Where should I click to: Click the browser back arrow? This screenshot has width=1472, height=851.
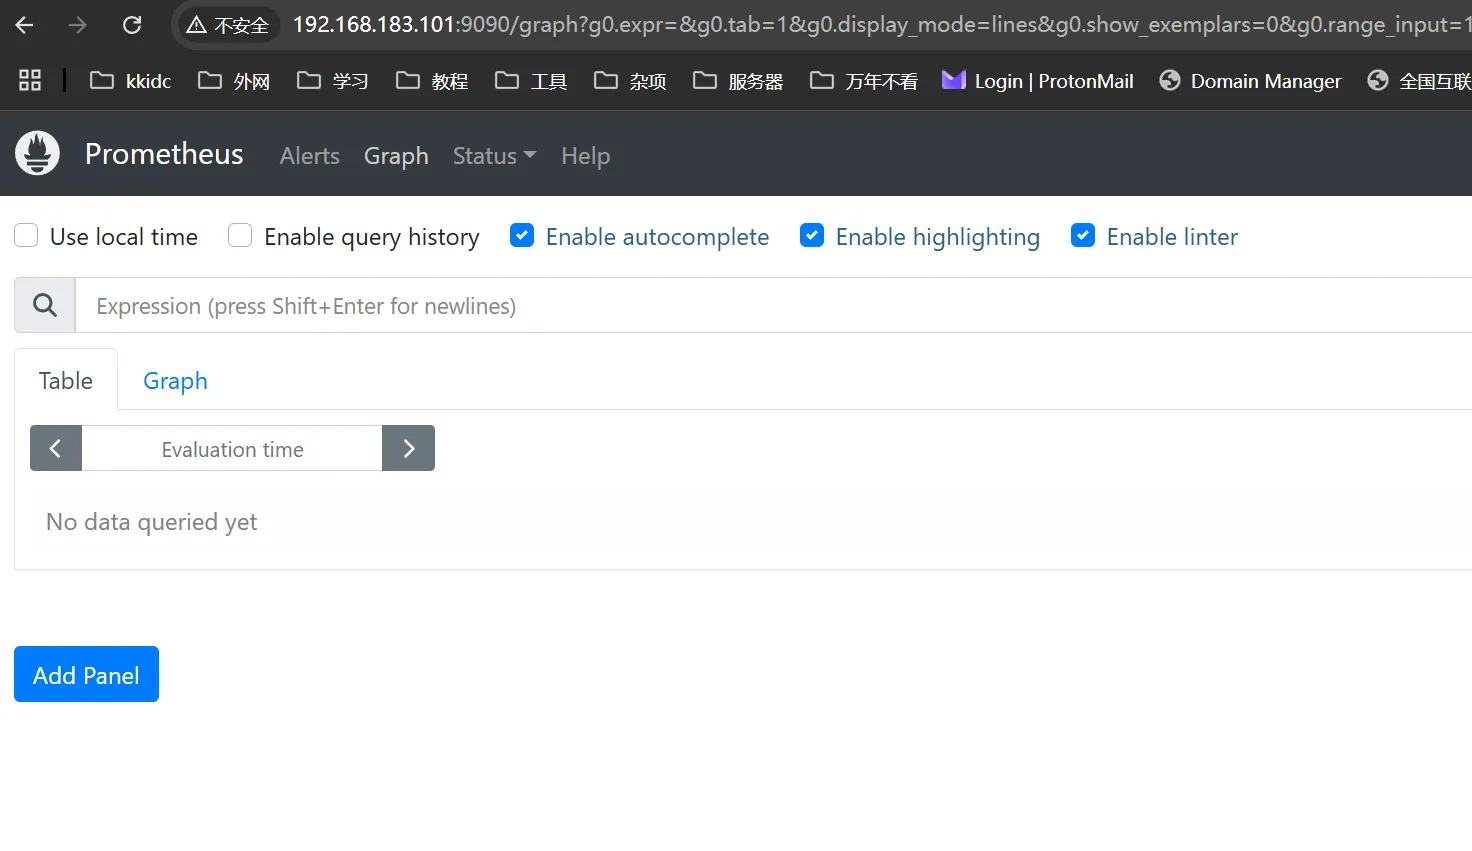point(25,25)
